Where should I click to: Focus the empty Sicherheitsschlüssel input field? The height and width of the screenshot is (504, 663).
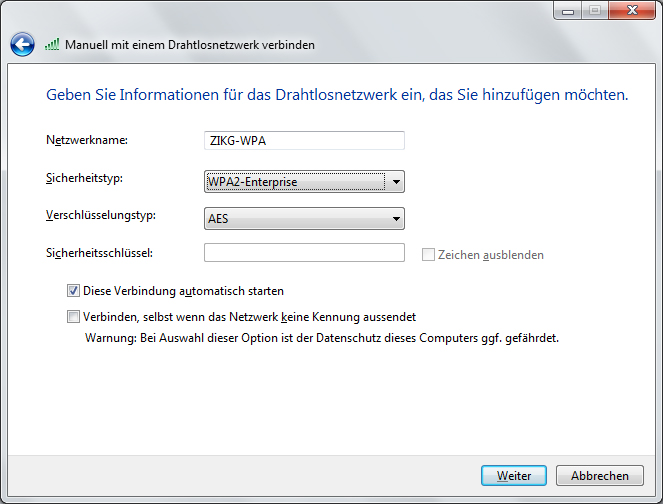tap(304, 253)
